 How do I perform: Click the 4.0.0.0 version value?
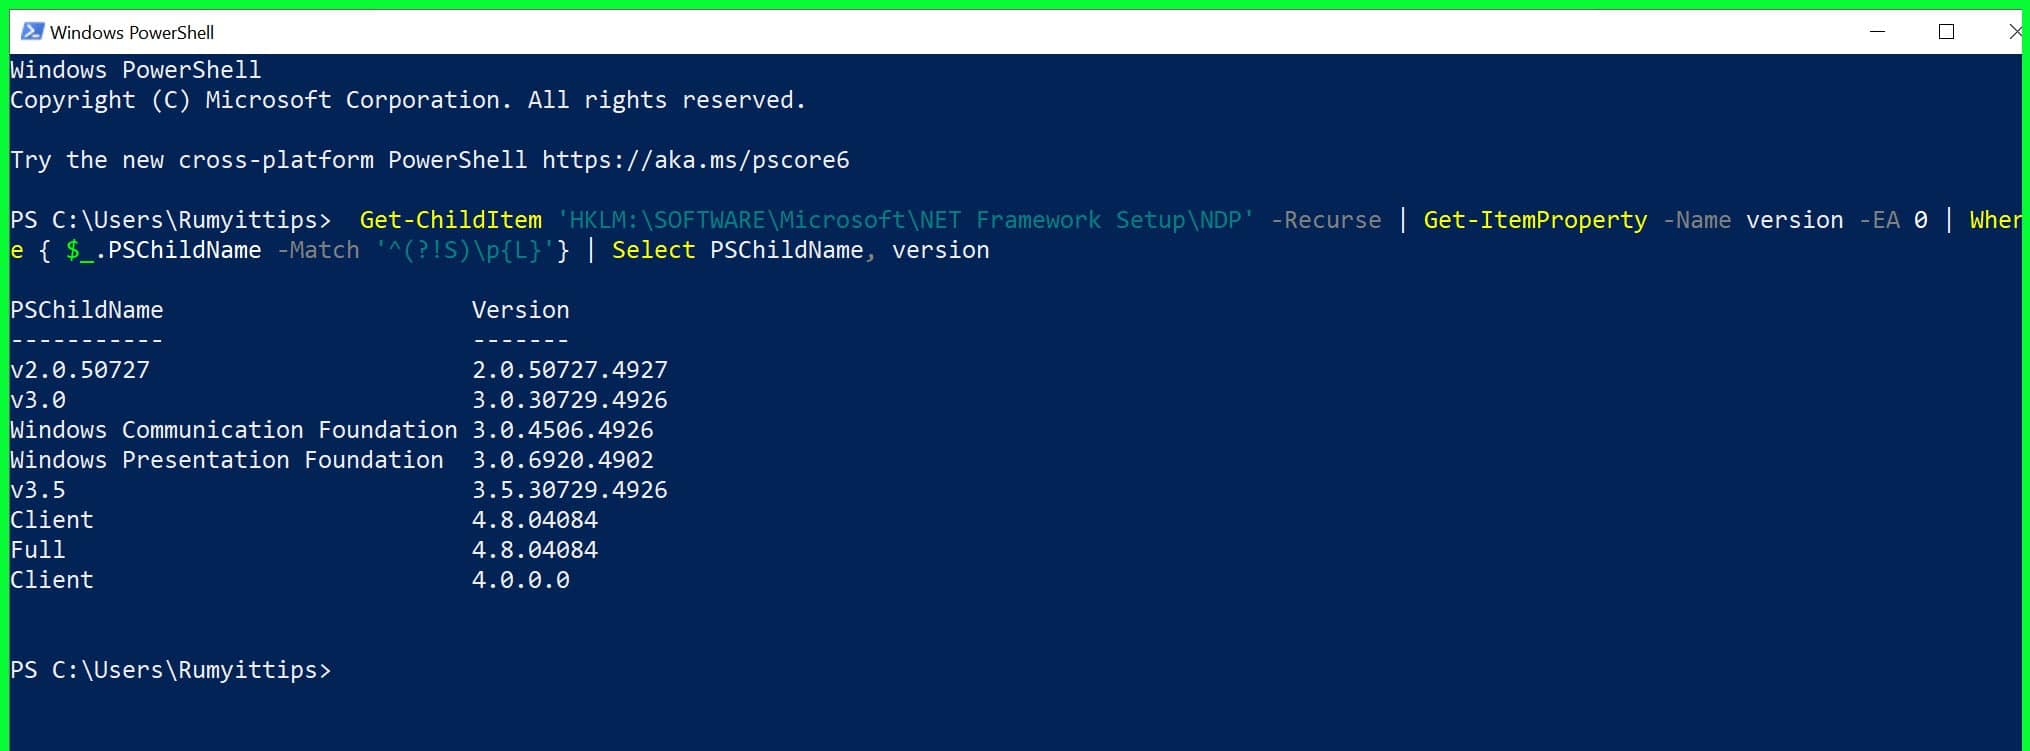[520, 580]
